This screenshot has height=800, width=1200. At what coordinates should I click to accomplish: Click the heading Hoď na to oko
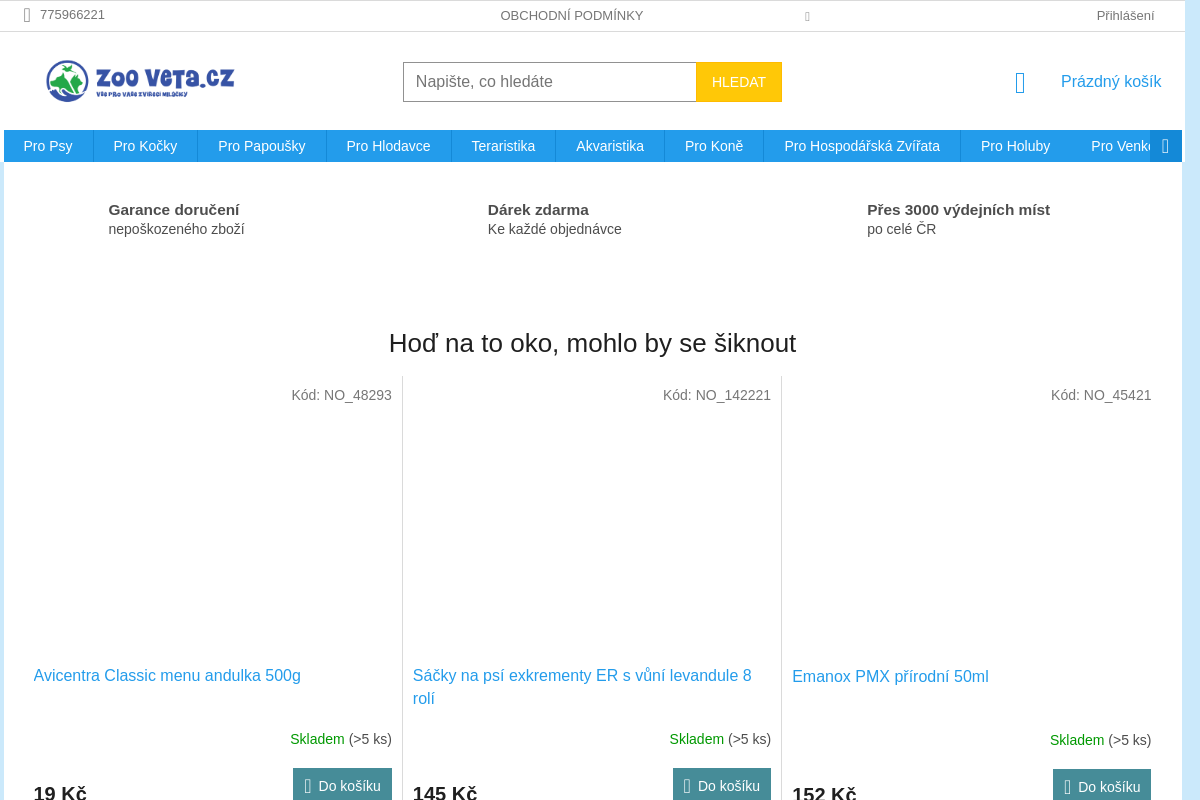[x=592, y=343]
